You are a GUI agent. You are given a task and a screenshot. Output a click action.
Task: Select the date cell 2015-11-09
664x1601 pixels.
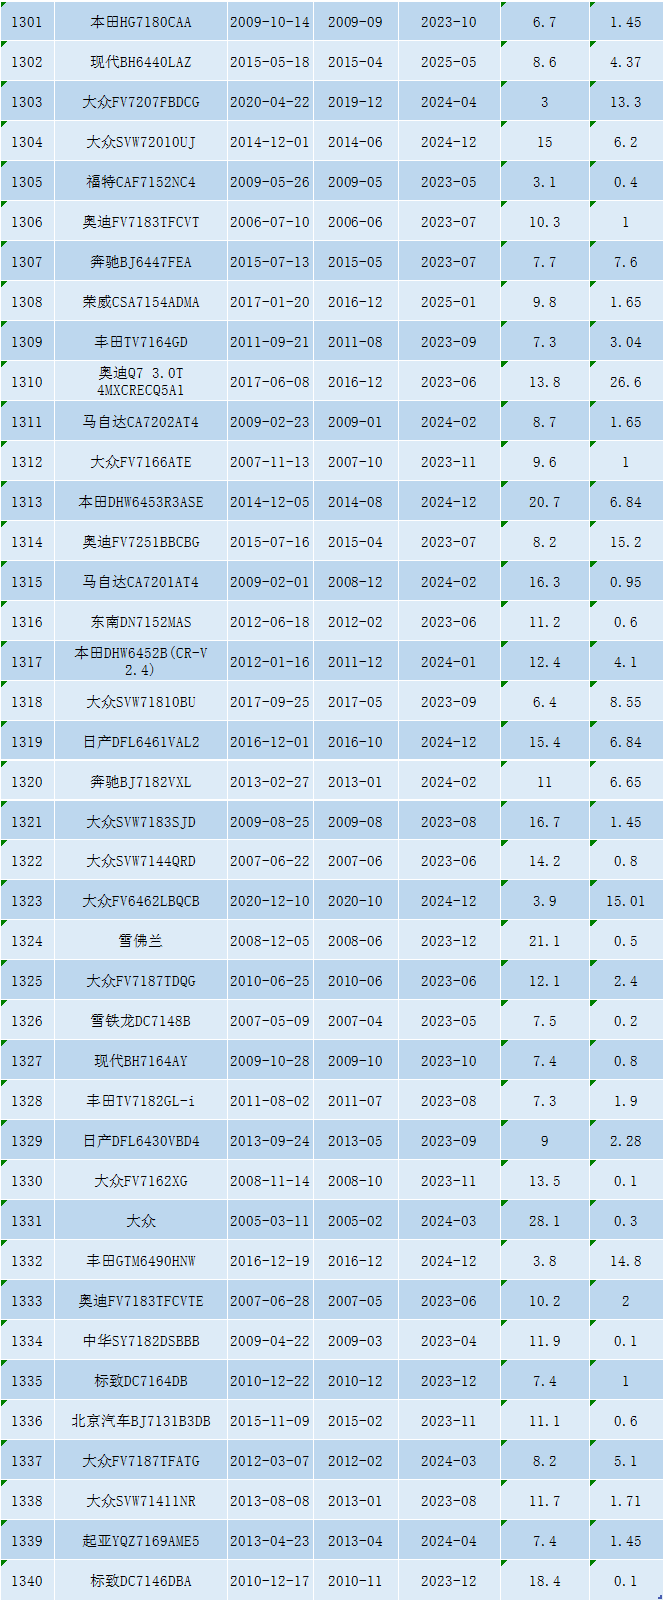click(x=270, y=1421)
